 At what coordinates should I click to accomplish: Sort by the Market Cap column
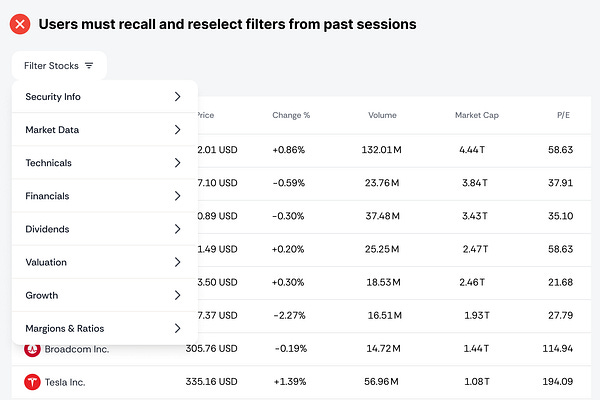(x=475, y=115)
